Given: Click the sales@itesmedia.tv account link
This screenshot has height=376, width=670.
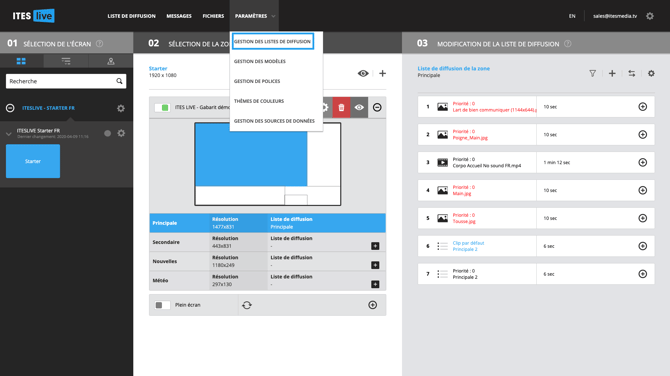Looking at the screenshot, I should tap(614, 16).
